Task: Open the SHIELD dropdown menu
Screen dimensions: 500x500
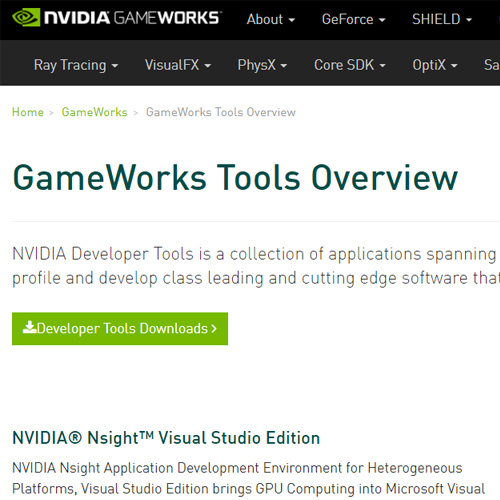Action: 442,19
